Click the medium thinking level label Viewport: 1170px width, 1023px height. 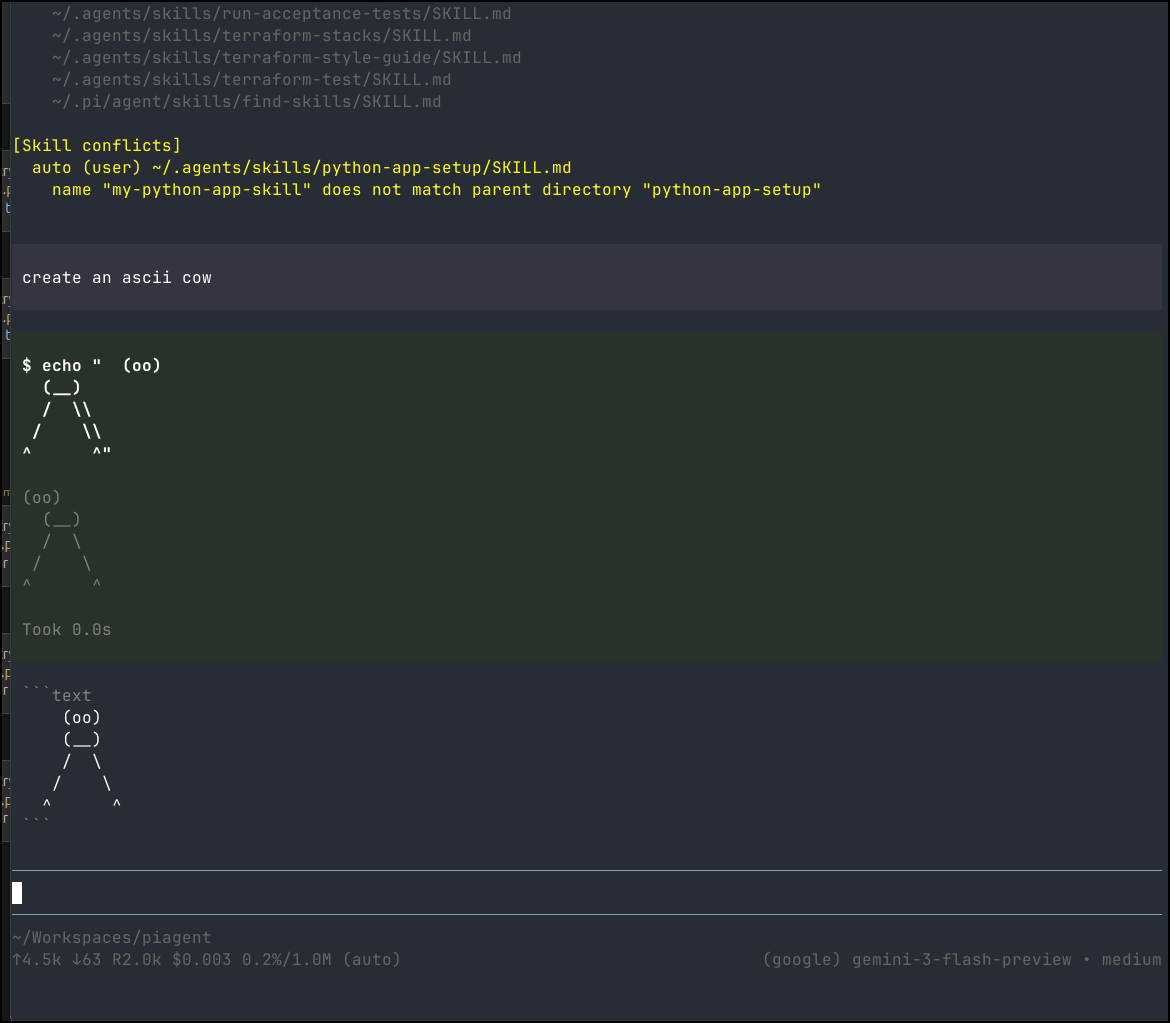point(1131,960)
